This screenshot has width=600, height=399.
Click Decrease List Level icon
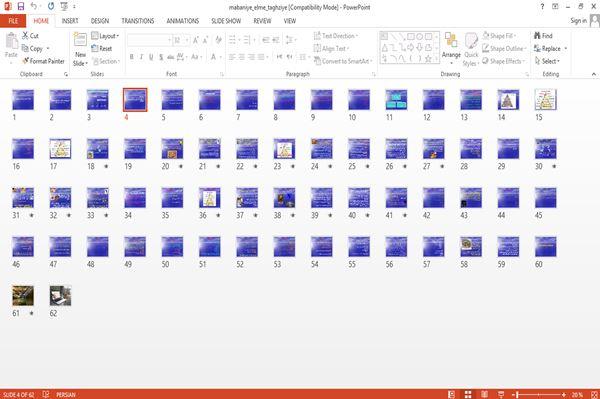coord(266,40)
